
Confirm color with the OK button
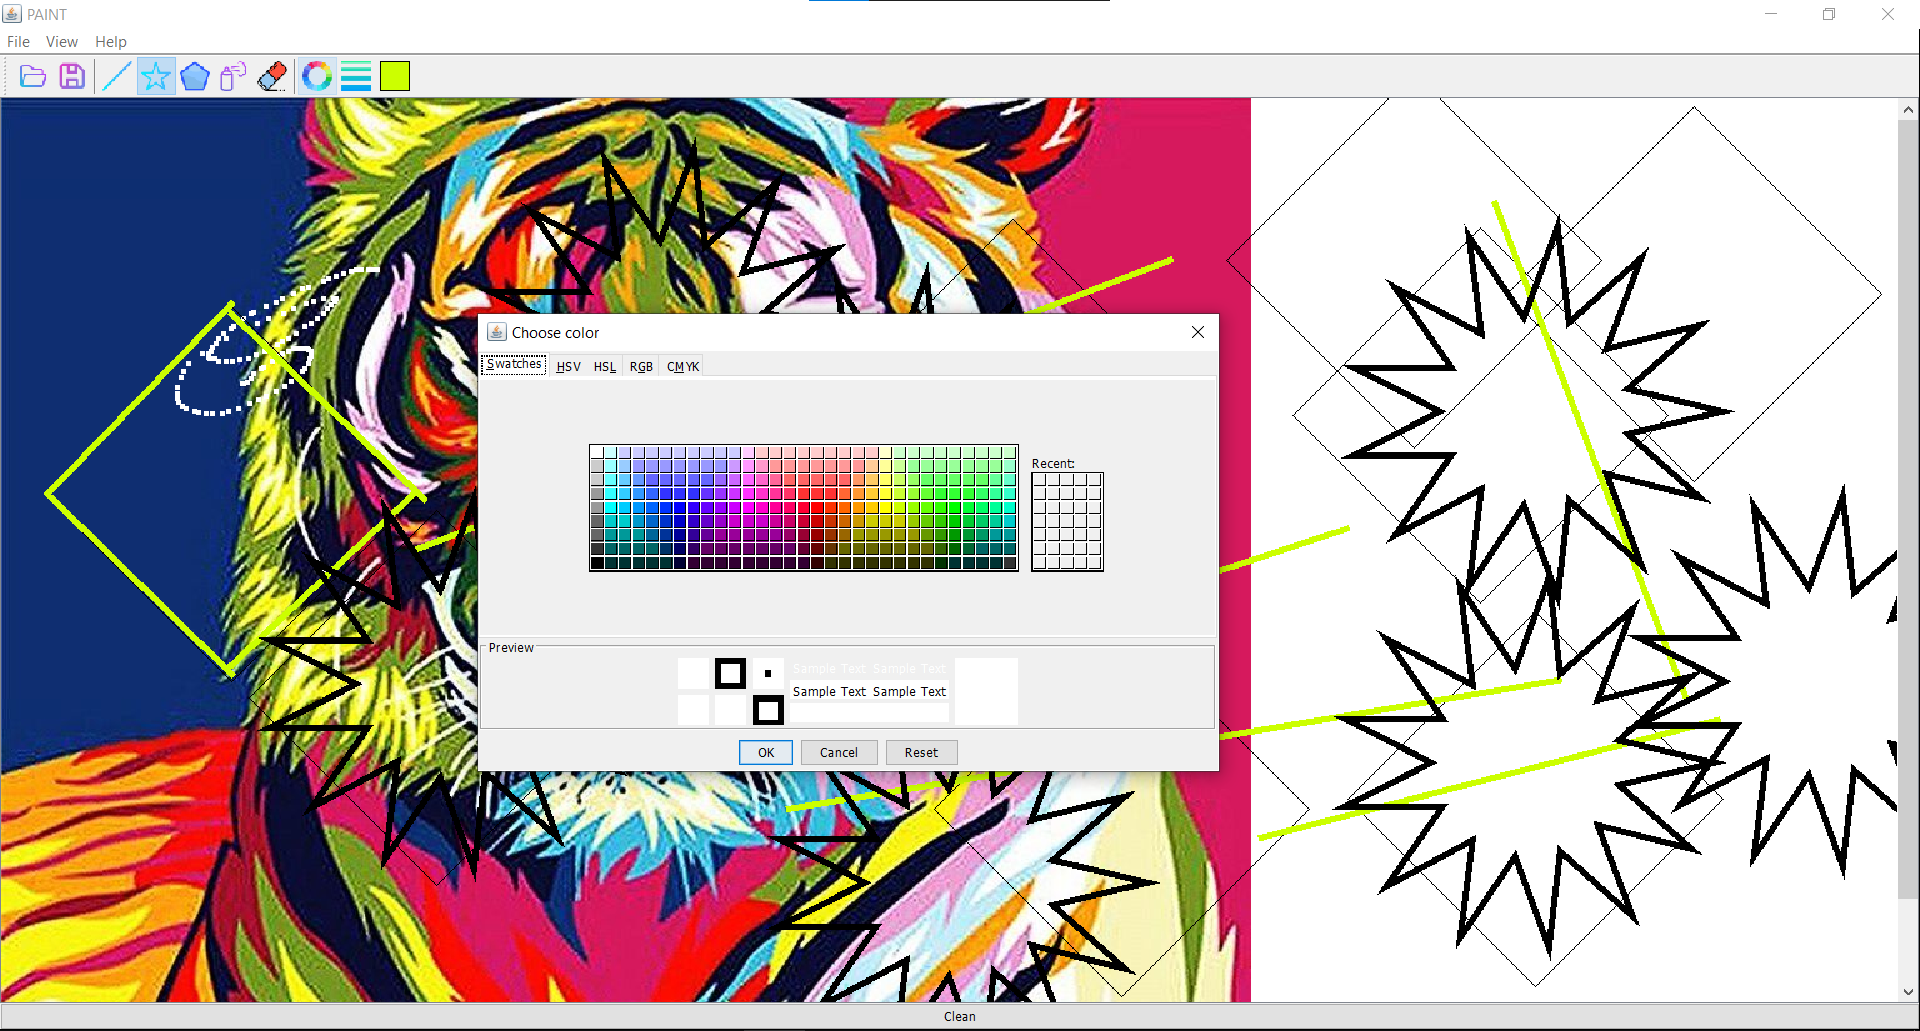click(x=766, y=753)
